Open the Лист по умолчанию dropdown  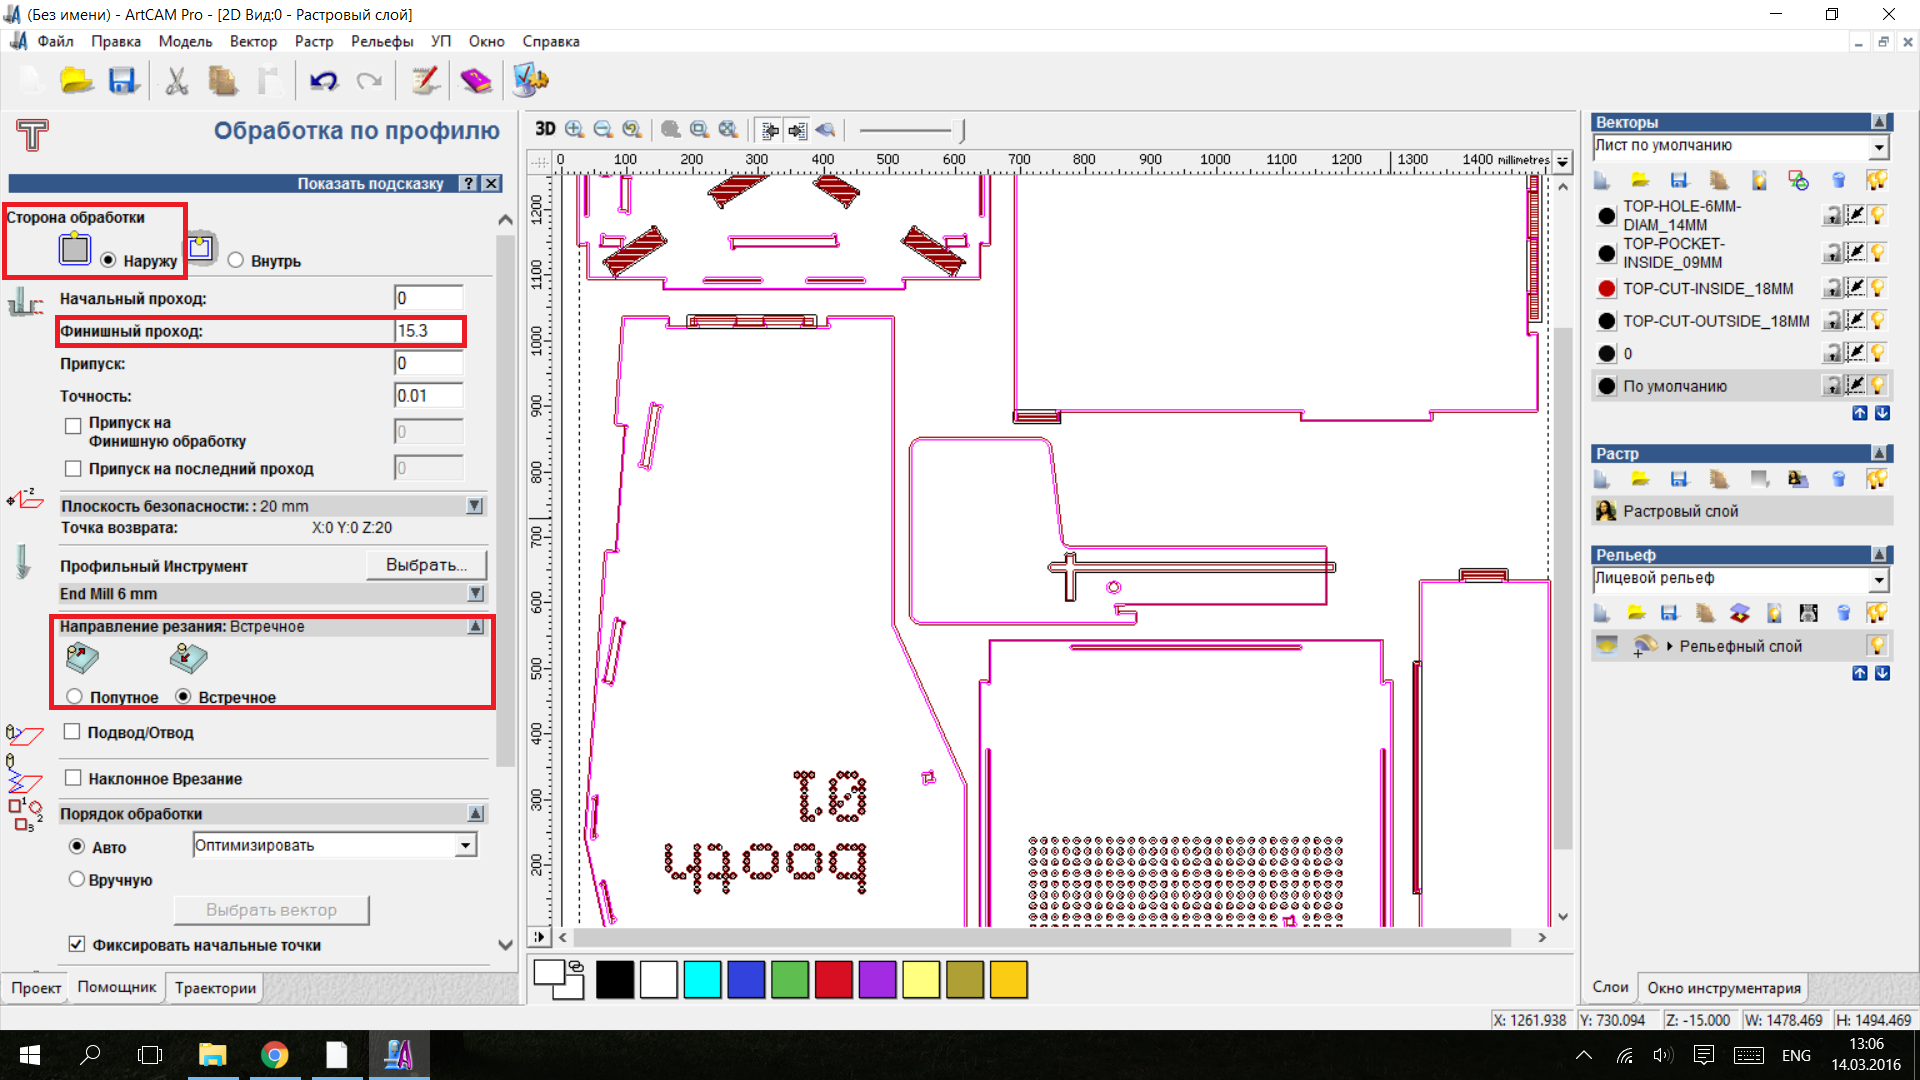coord(1879,147)
